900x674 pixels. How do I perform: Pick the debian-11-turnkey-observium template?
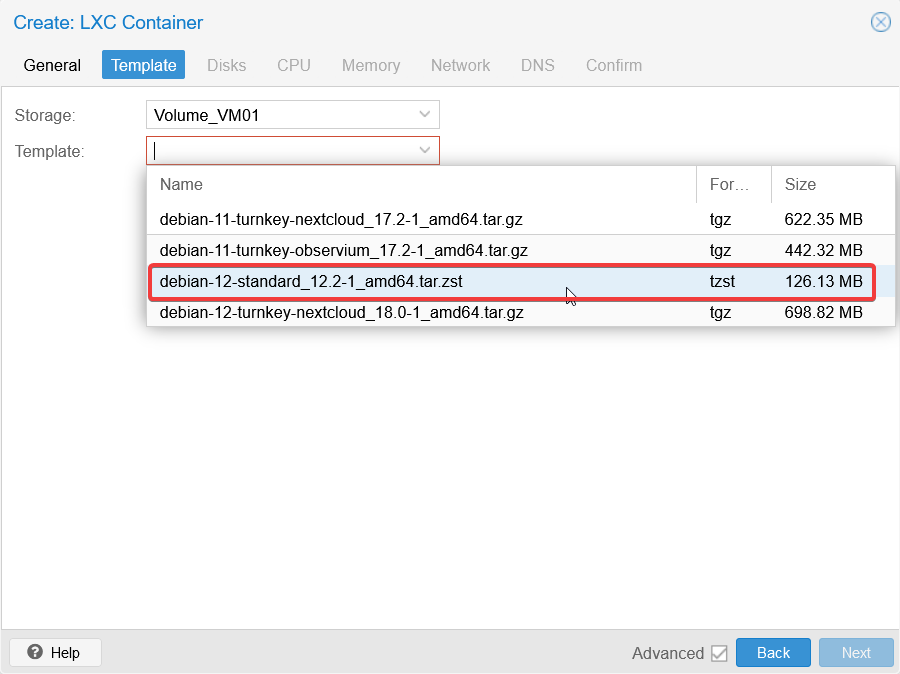[521, 250]
